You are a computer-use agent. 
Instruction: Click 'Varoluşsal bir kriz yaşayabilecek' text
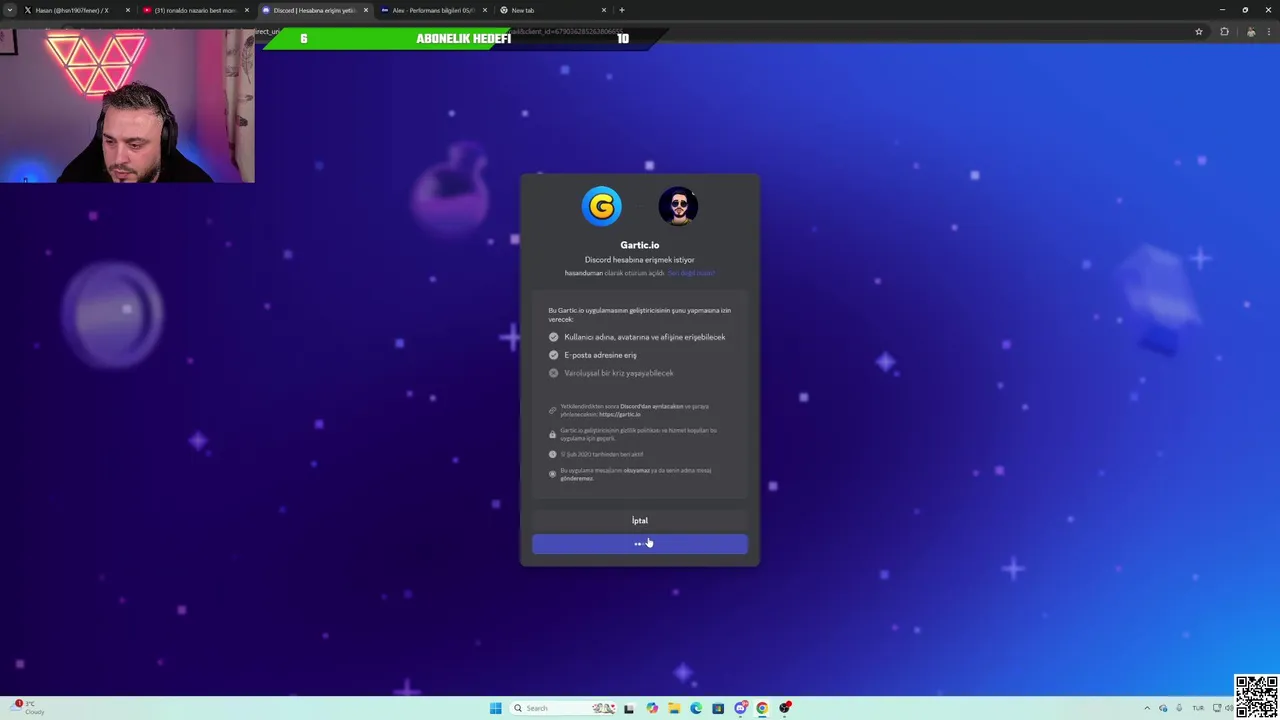pos(619,373)
